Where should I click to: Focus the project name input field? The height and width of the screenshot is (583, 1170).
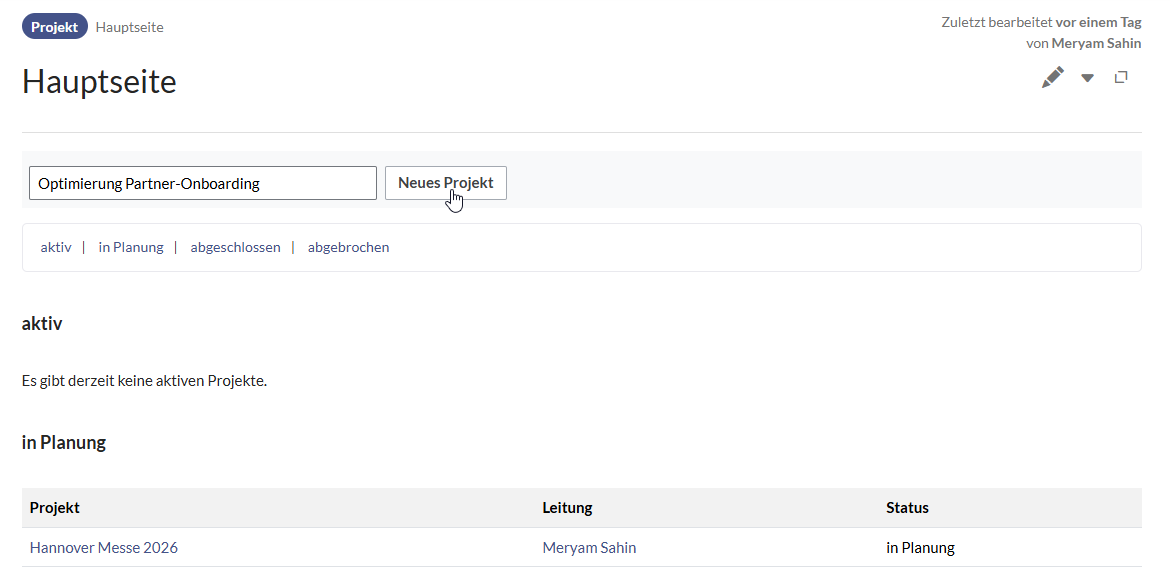(203, 183)
